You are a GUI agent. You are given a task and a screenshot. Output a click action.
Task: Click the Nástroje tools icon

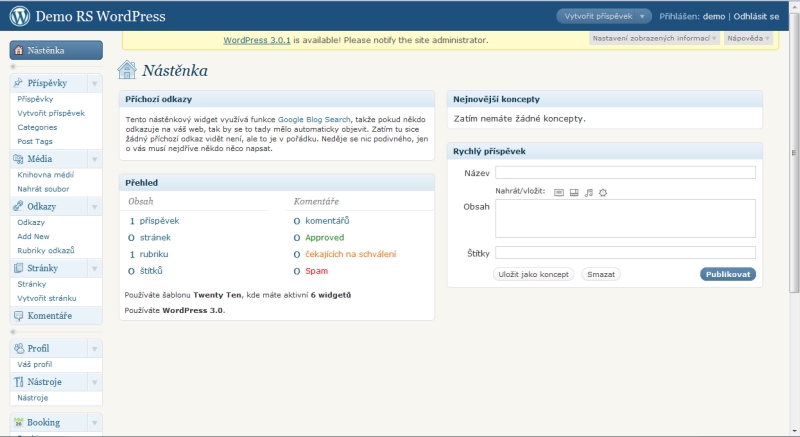tap(18, 381)
